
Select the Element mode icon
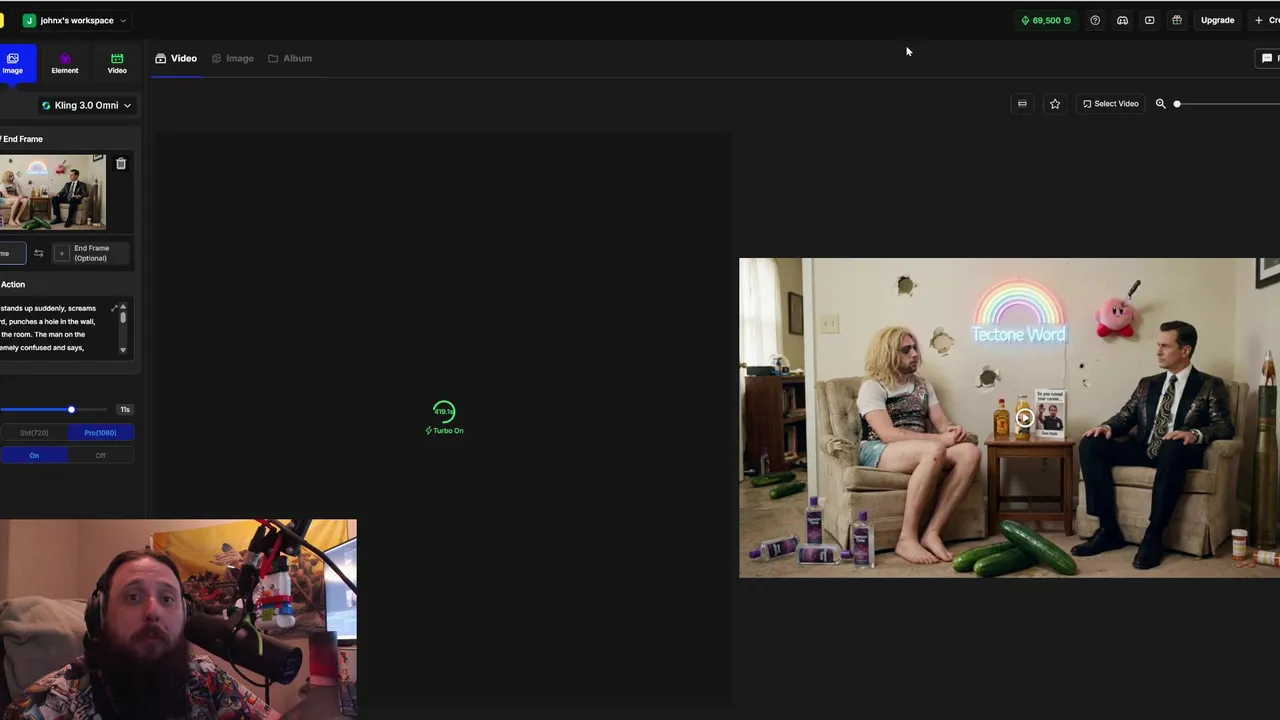65,63
